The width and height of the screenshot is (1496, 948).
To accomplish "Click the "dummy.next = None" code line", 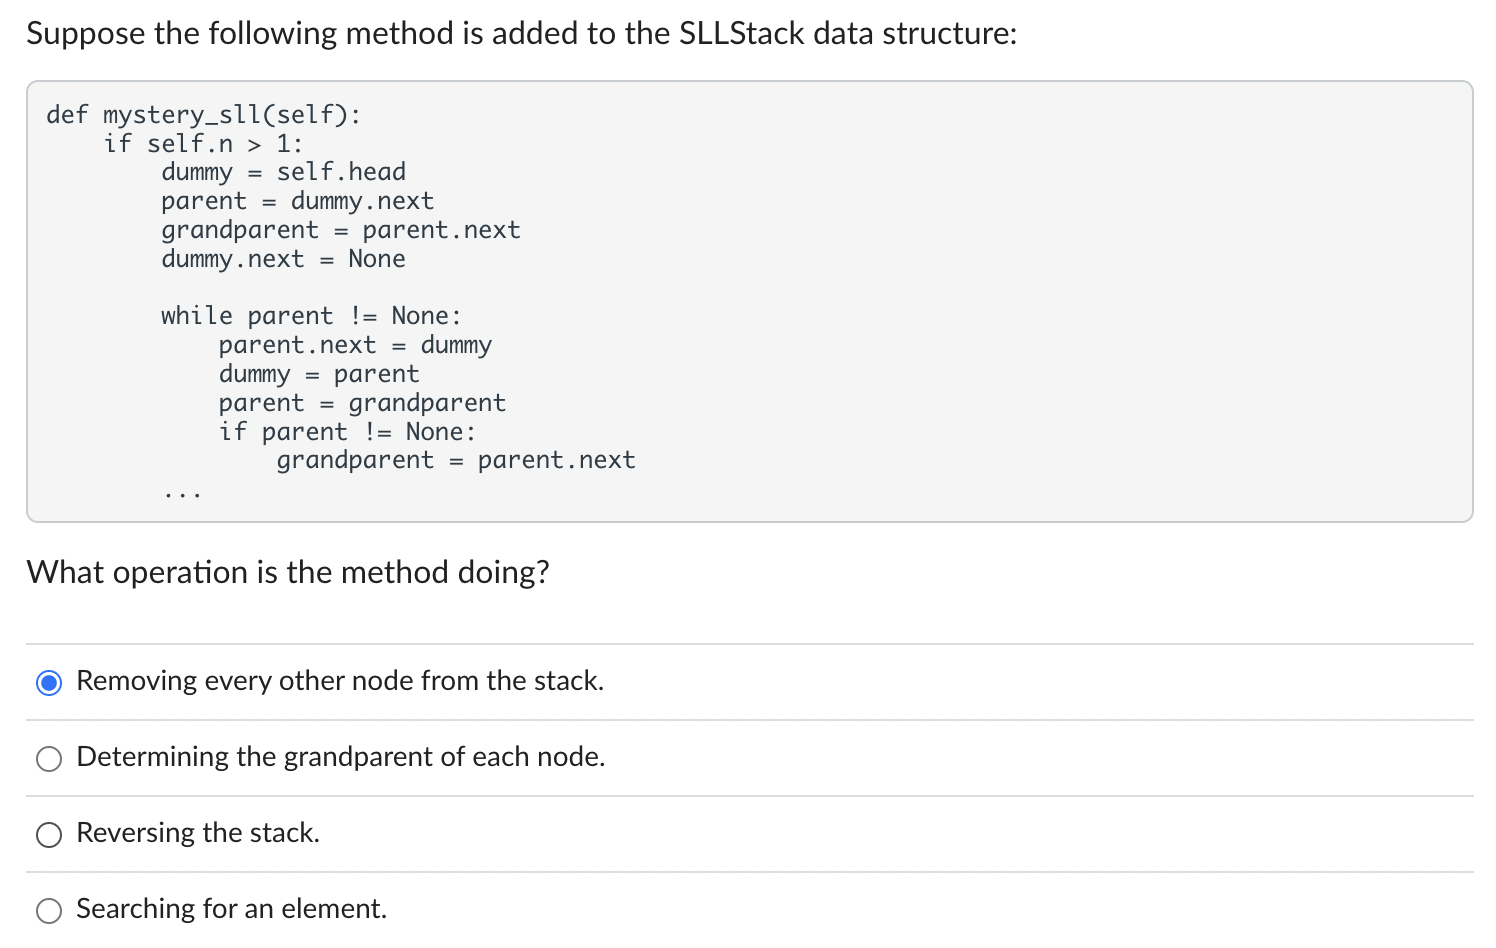I will click(283, 259).
